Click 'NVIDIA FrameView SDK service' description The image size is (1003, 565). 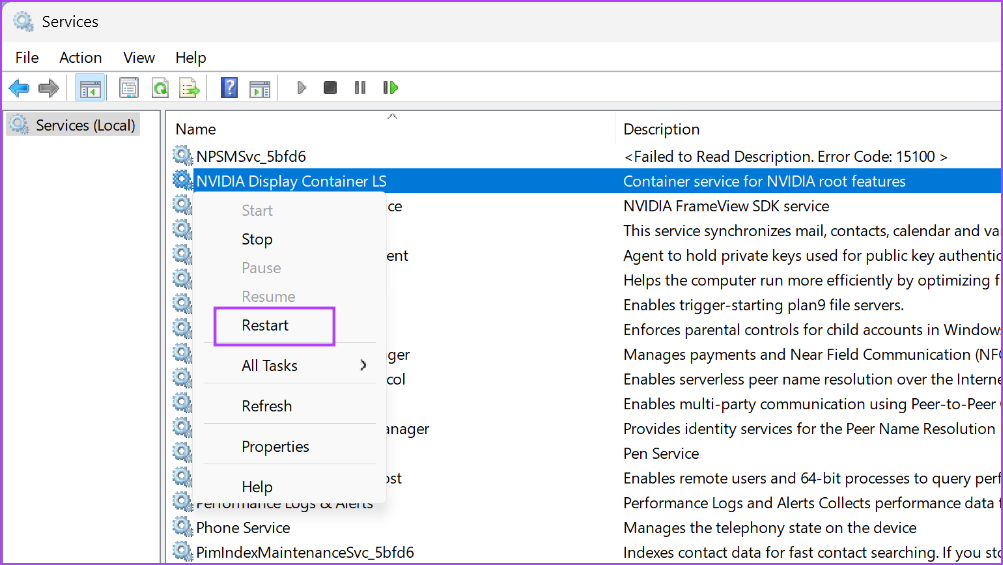pyautogui.click(x=726, y=206)
